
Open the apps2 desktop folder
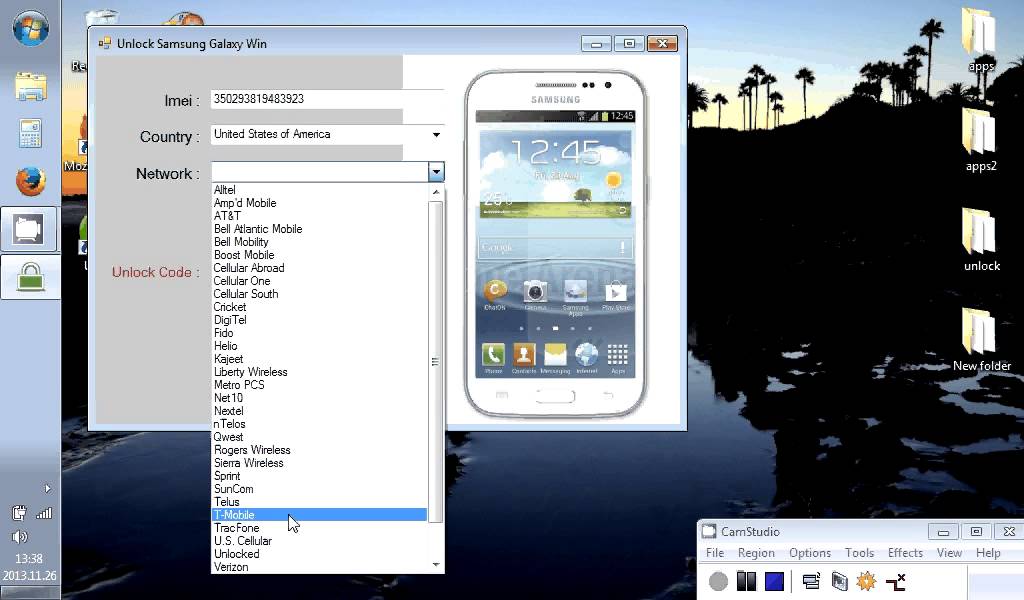tap(980, 139)
